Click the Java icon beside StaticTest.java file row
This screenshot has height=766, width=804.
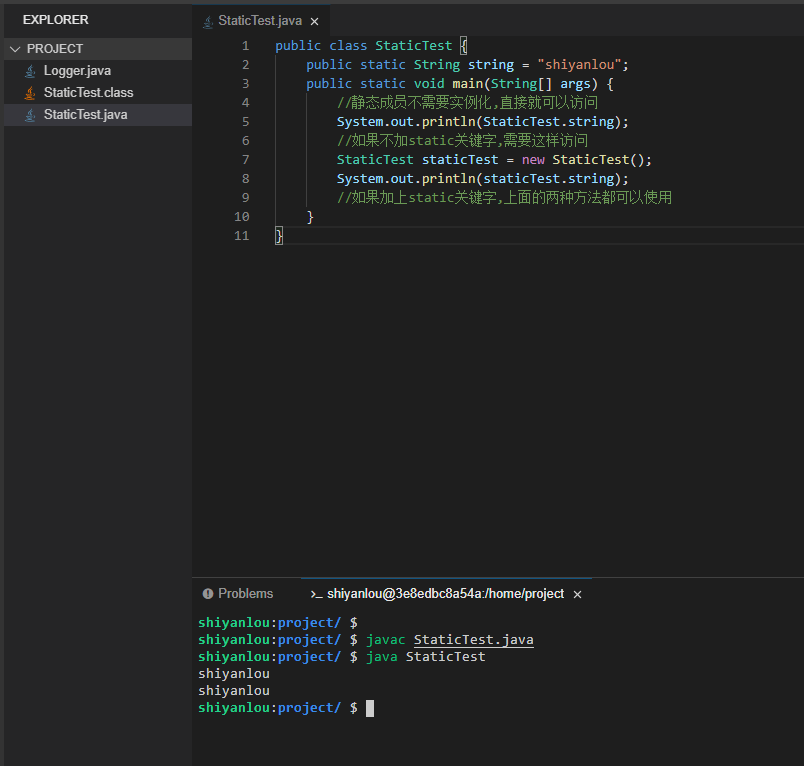click(30, 115)
